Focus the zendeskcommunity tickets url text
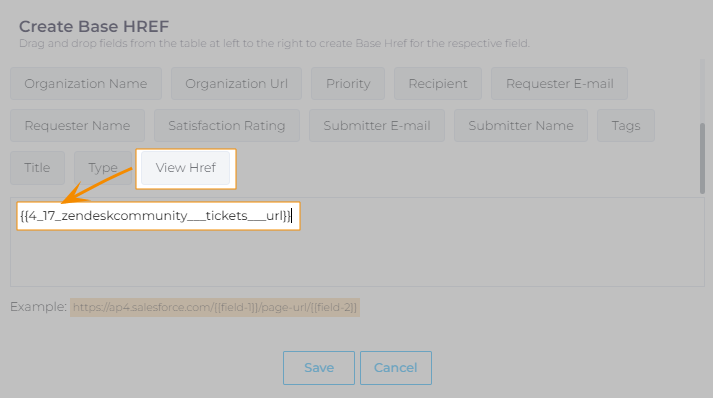Viewport: 713px width, 398px height. tap(156, 216)
